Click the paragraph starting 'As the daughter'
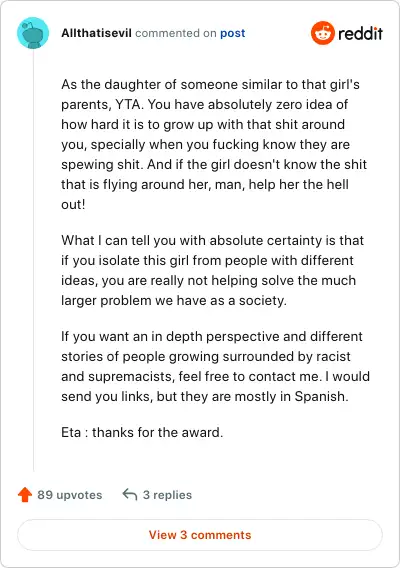The image size is (400, 568). pos(214,145)
